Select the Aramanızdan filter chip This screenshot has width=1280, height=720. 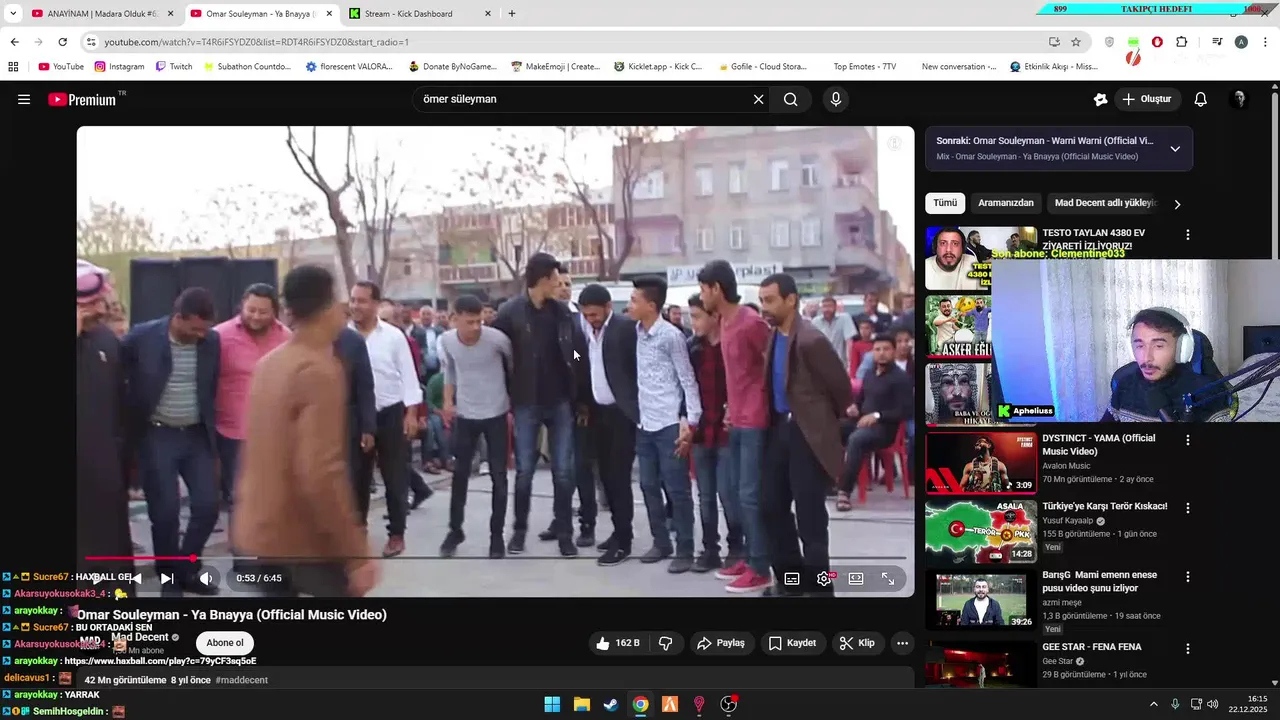(x=1006, y=203)
